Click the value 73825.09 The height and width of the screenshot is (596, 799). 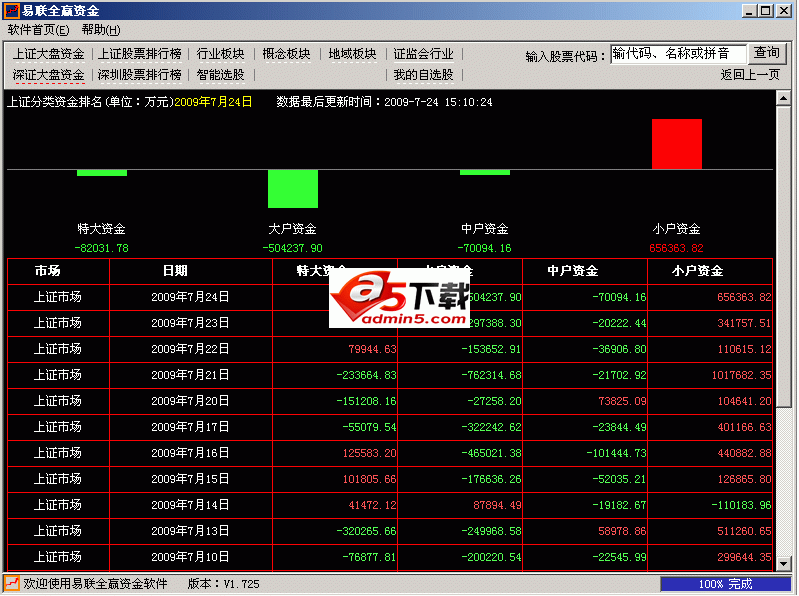pyautogui.click(x=622, y=401)
